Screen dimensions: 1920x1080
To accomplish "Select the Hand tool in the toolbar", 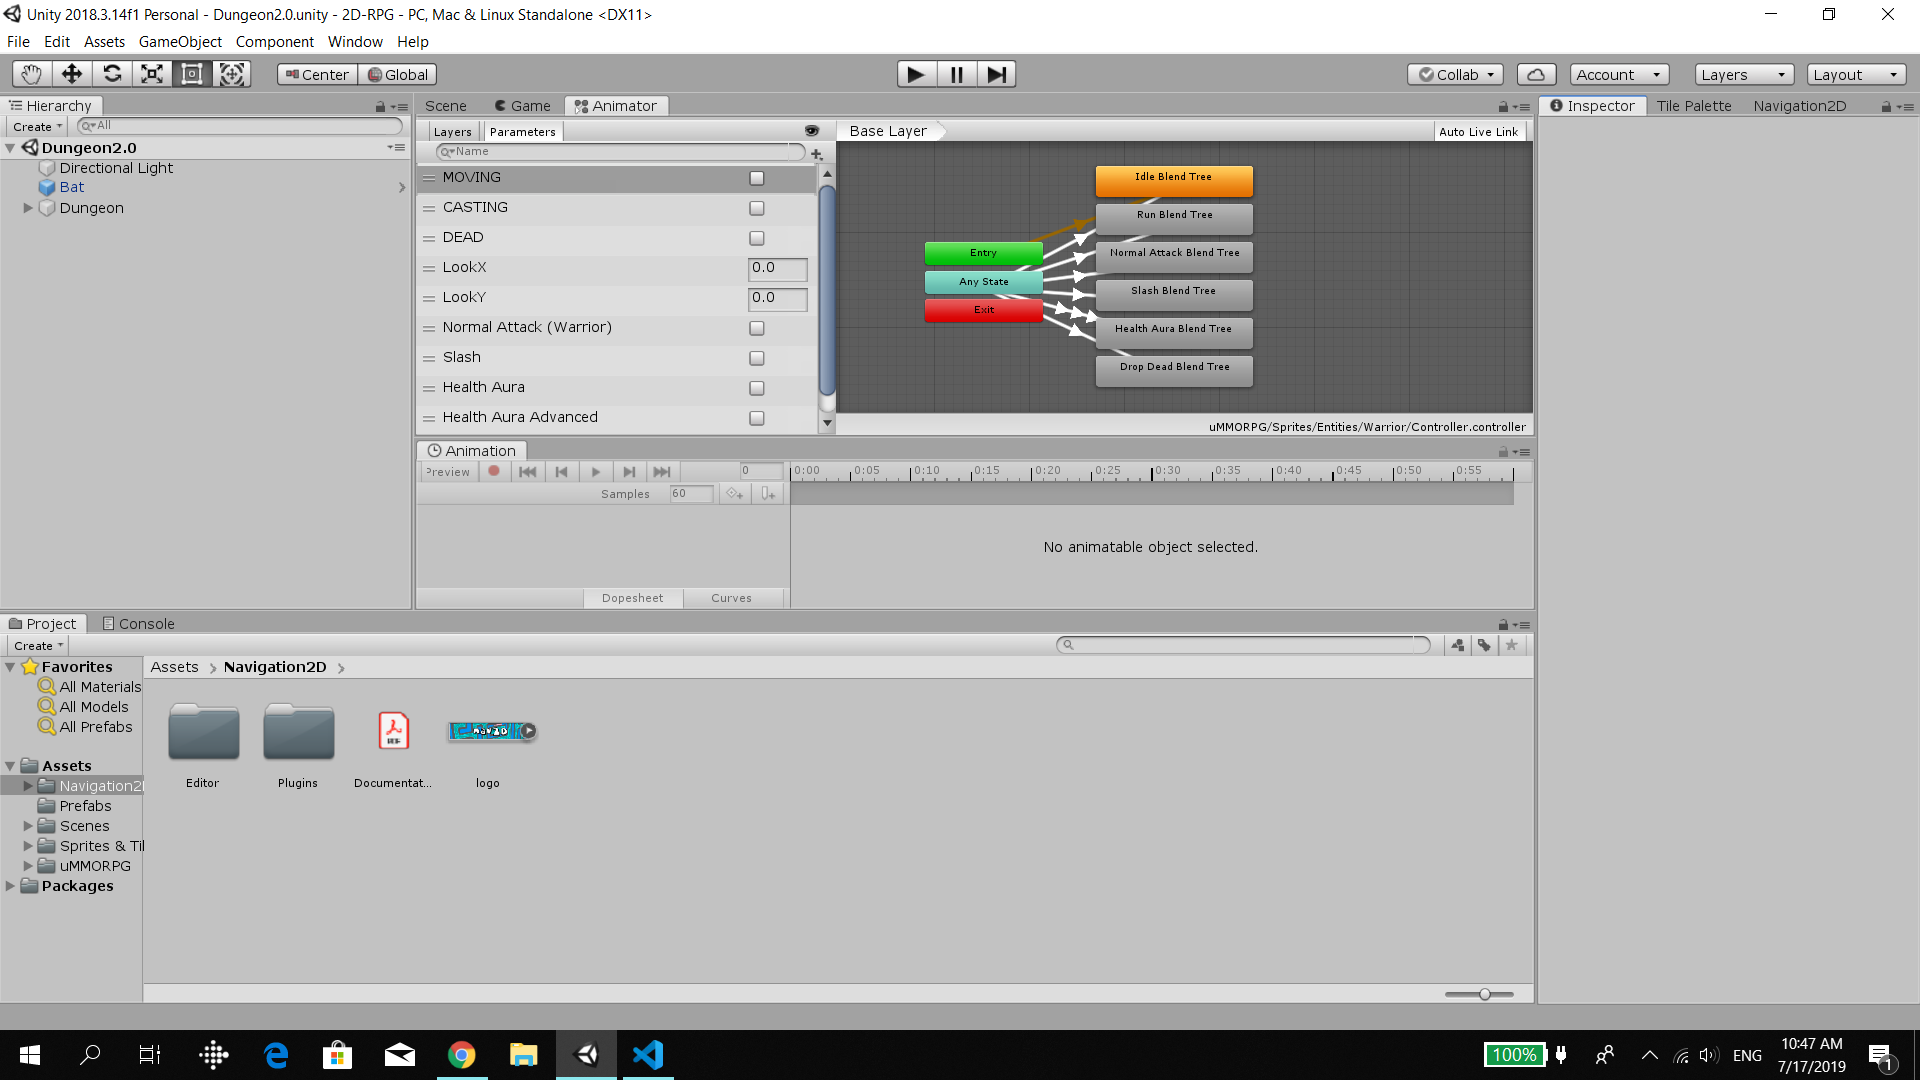I will coord(30,73).
